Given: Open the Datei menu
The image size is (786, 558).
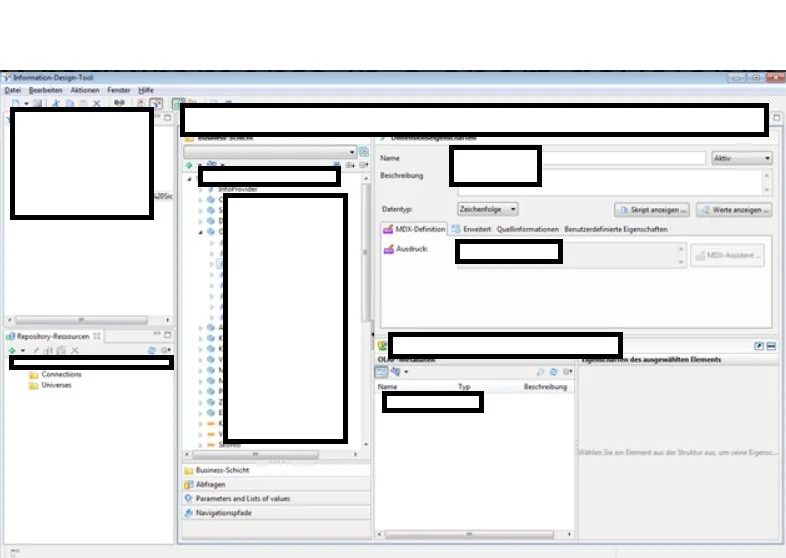Looking at the screenshot, I should (13, 90).
